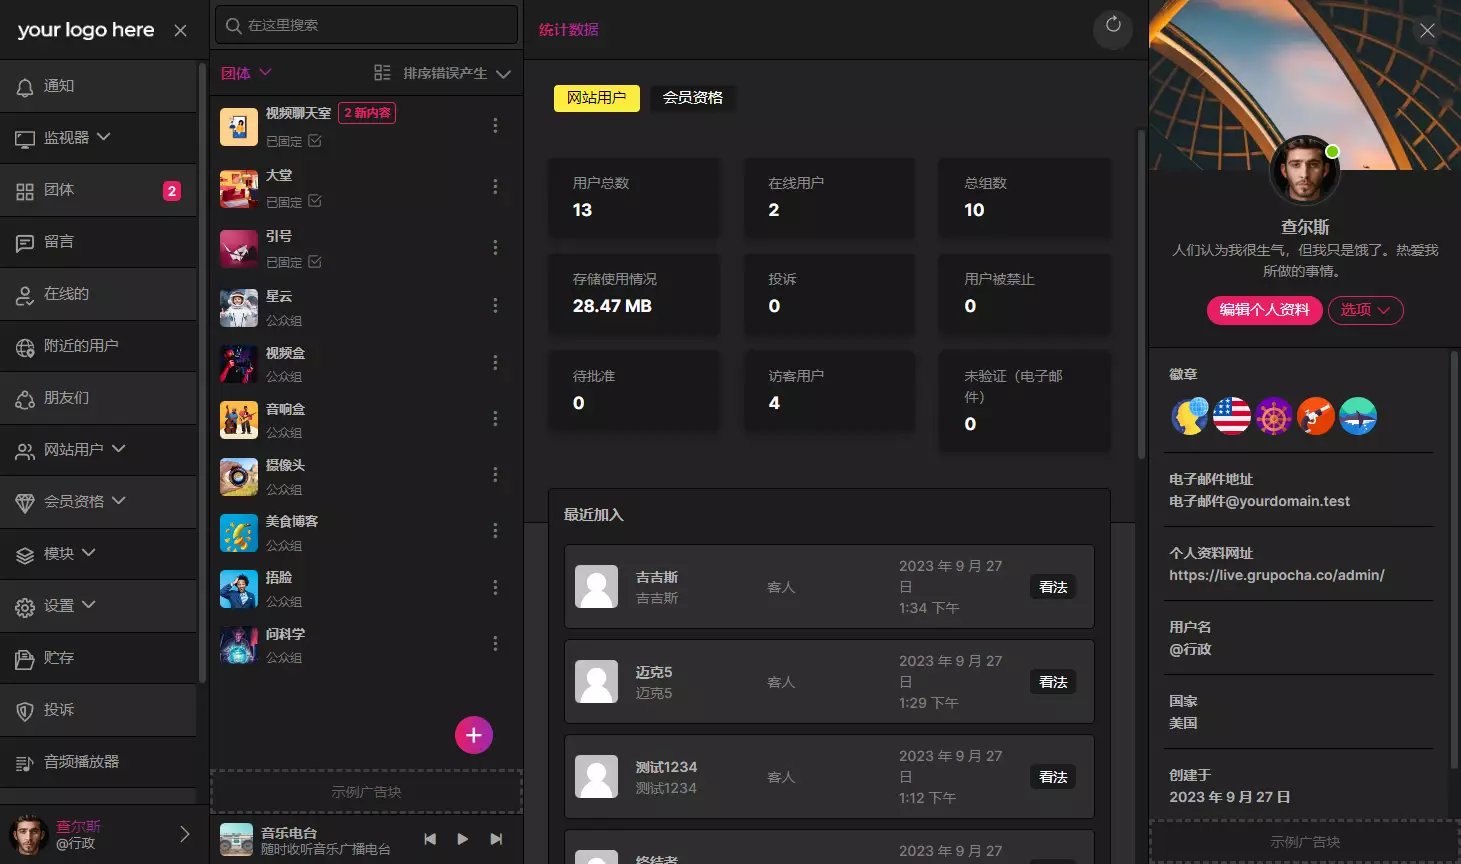Expand user menu arrow beside 查尔斯
The width and height of the screenshot is (1461, 864).
point(184,834)
